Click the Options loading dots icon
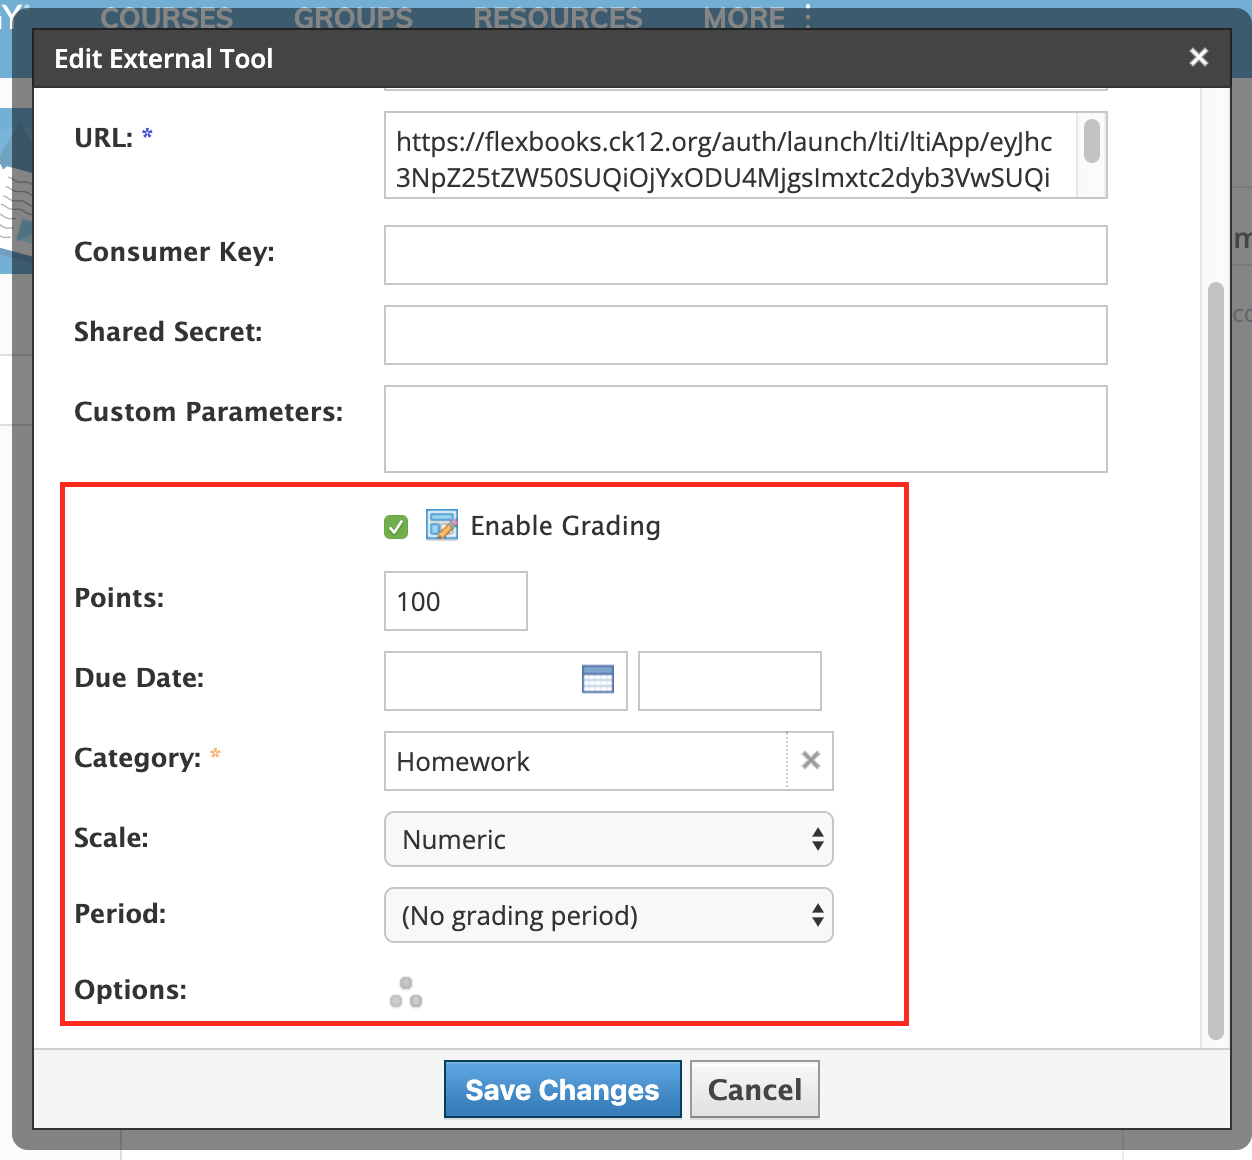The height and width of the screenshot is (1160, 1252). pyautogui.click(x=406, y=992)
